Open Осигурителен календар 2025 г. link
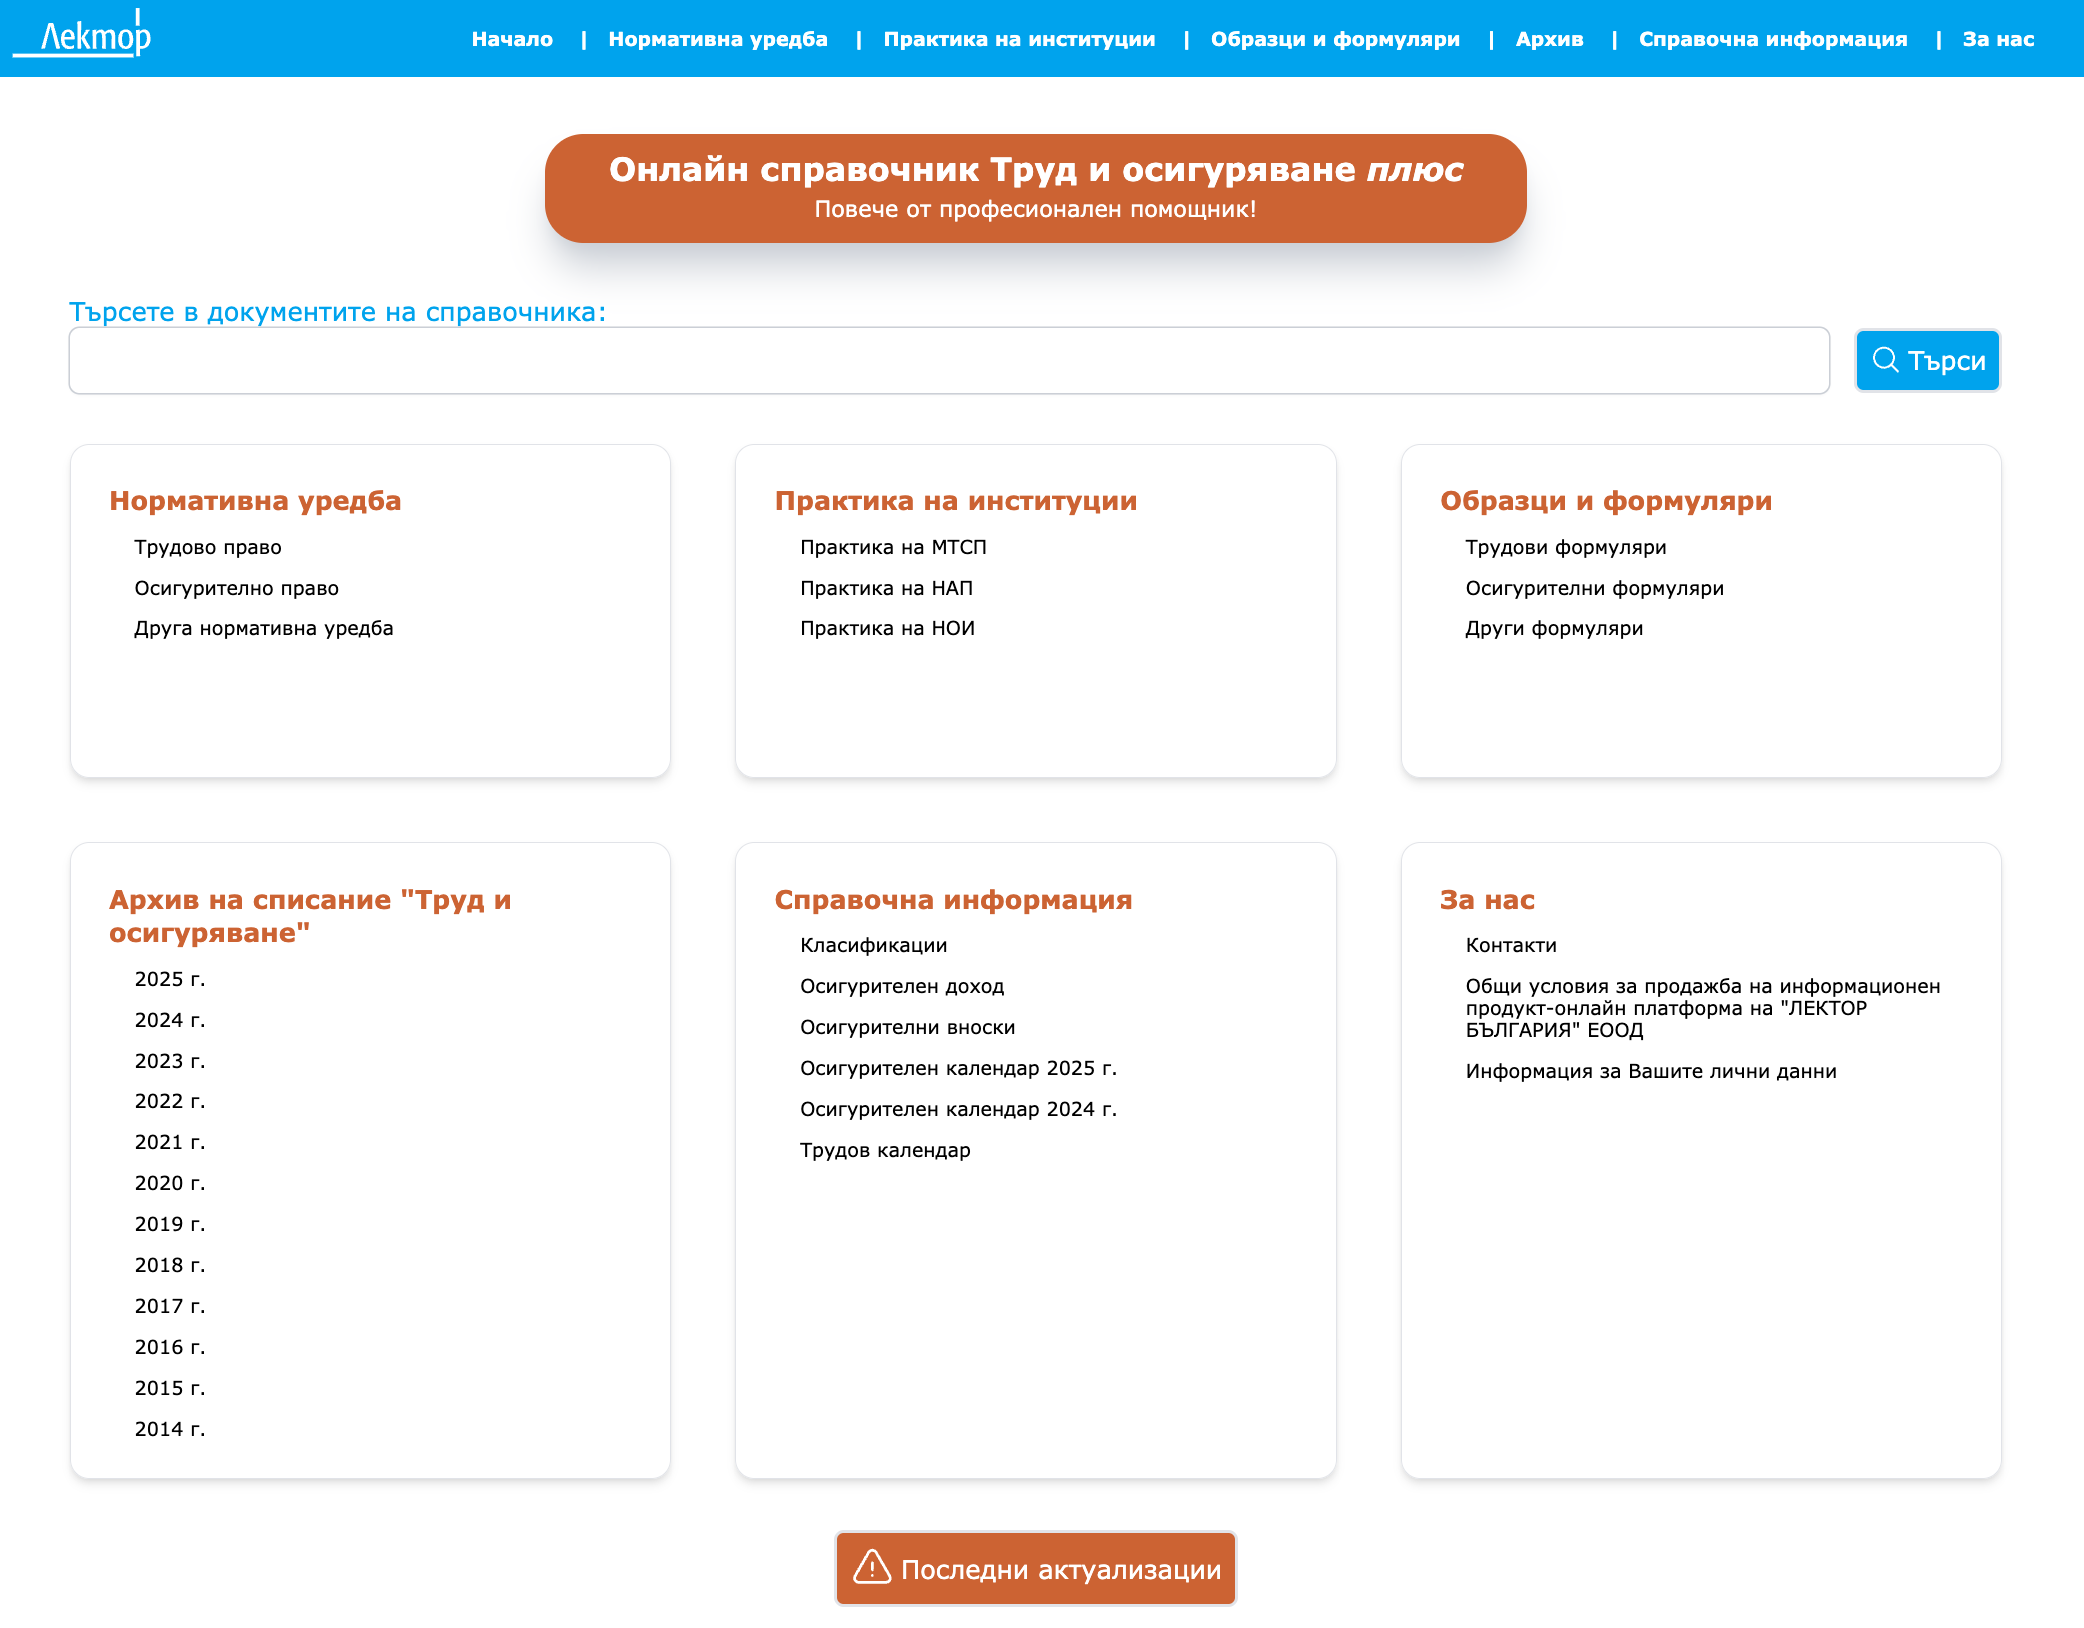This screenshot has height=1628, width=2084. pyautogui.click(x=958, y=1068)
